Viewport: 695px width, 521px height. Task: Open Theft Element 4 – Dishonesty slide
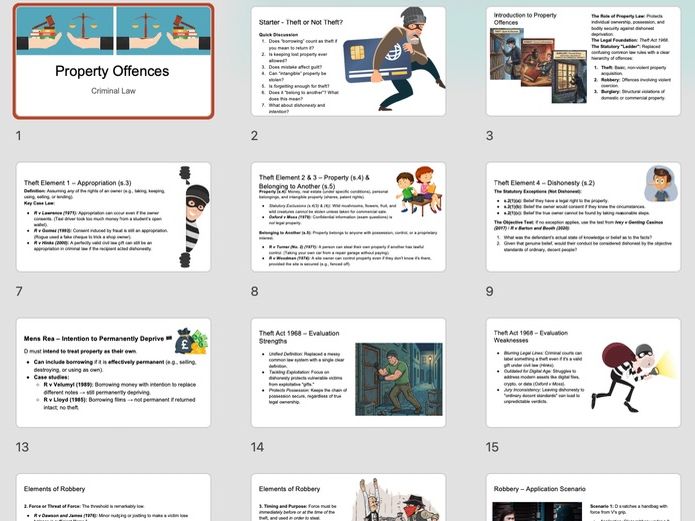583,217
